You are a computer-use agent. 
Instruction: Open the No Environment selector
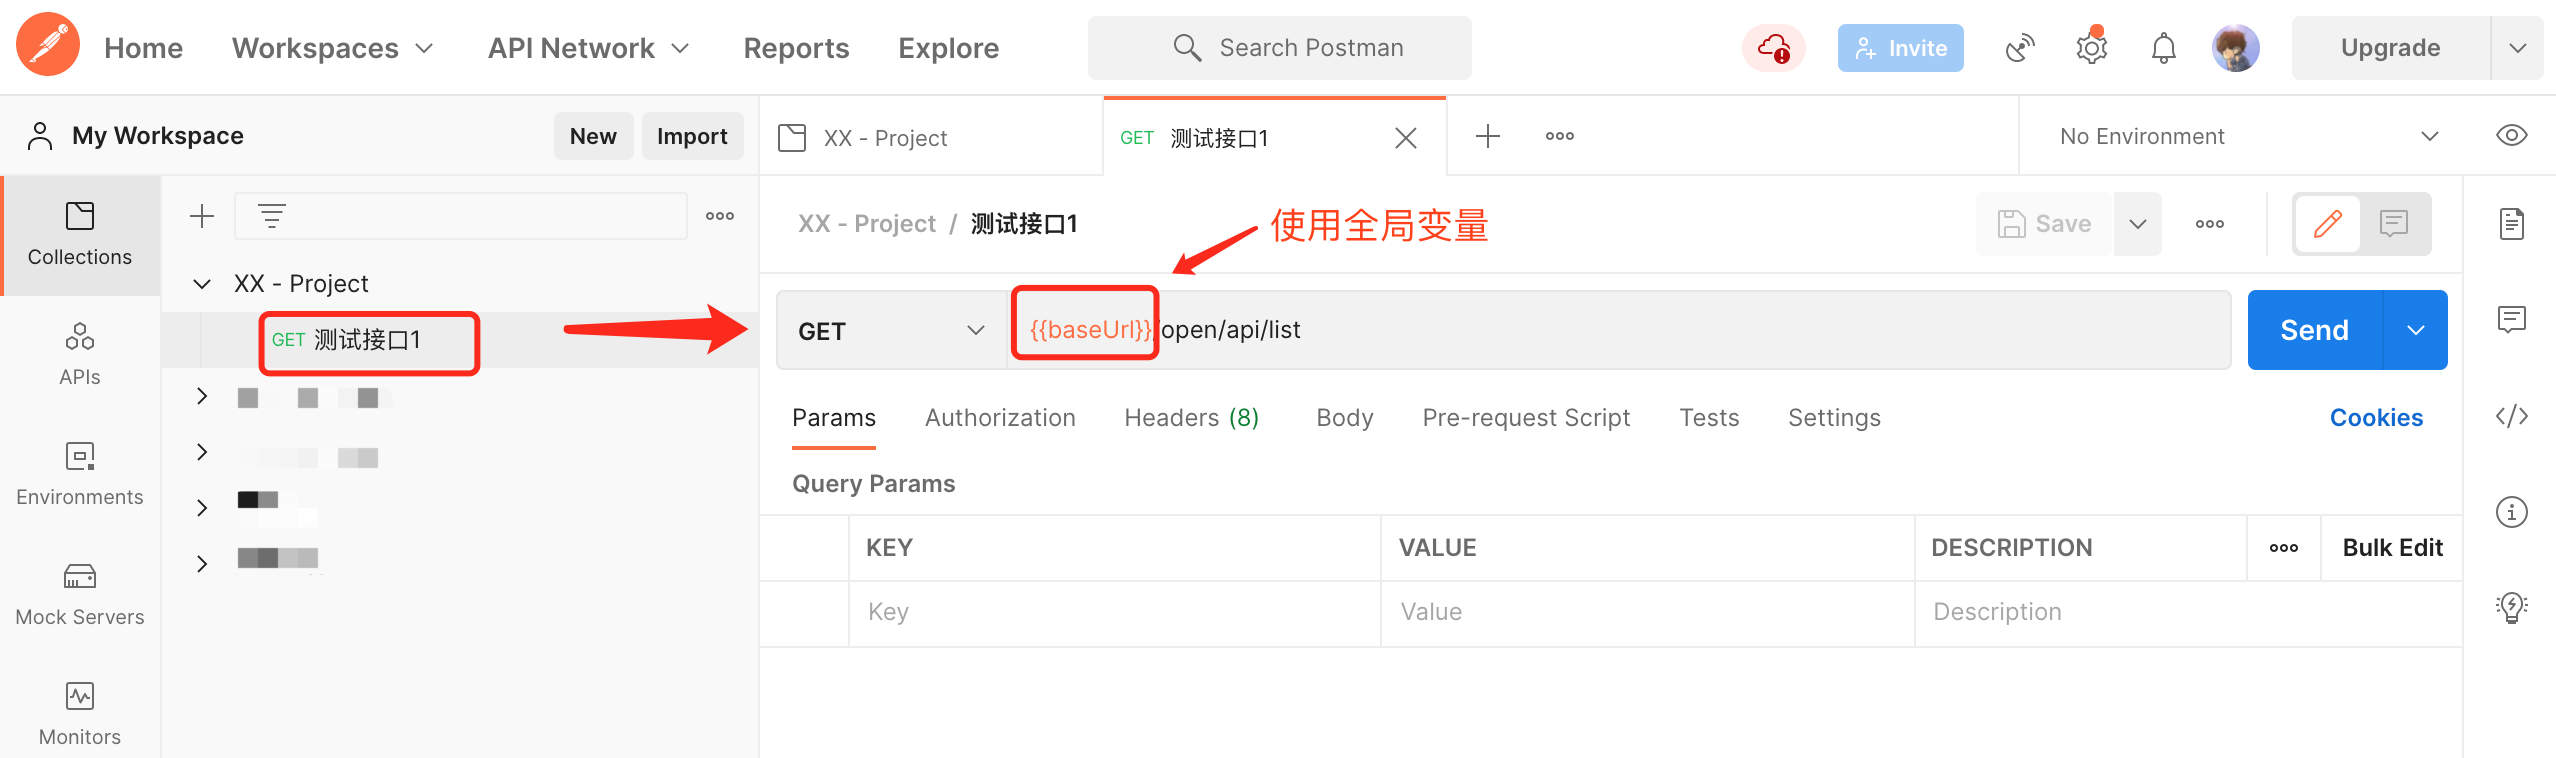(x=2250, y=136)
